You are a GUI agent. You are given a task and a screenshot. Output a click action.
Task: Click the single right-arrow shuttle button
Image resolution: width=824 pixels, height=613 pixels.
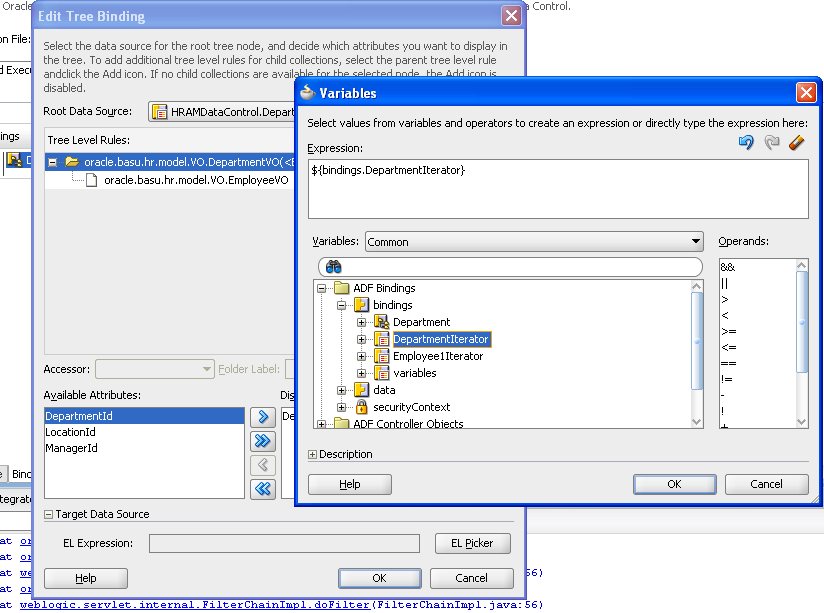click(262, 417)
